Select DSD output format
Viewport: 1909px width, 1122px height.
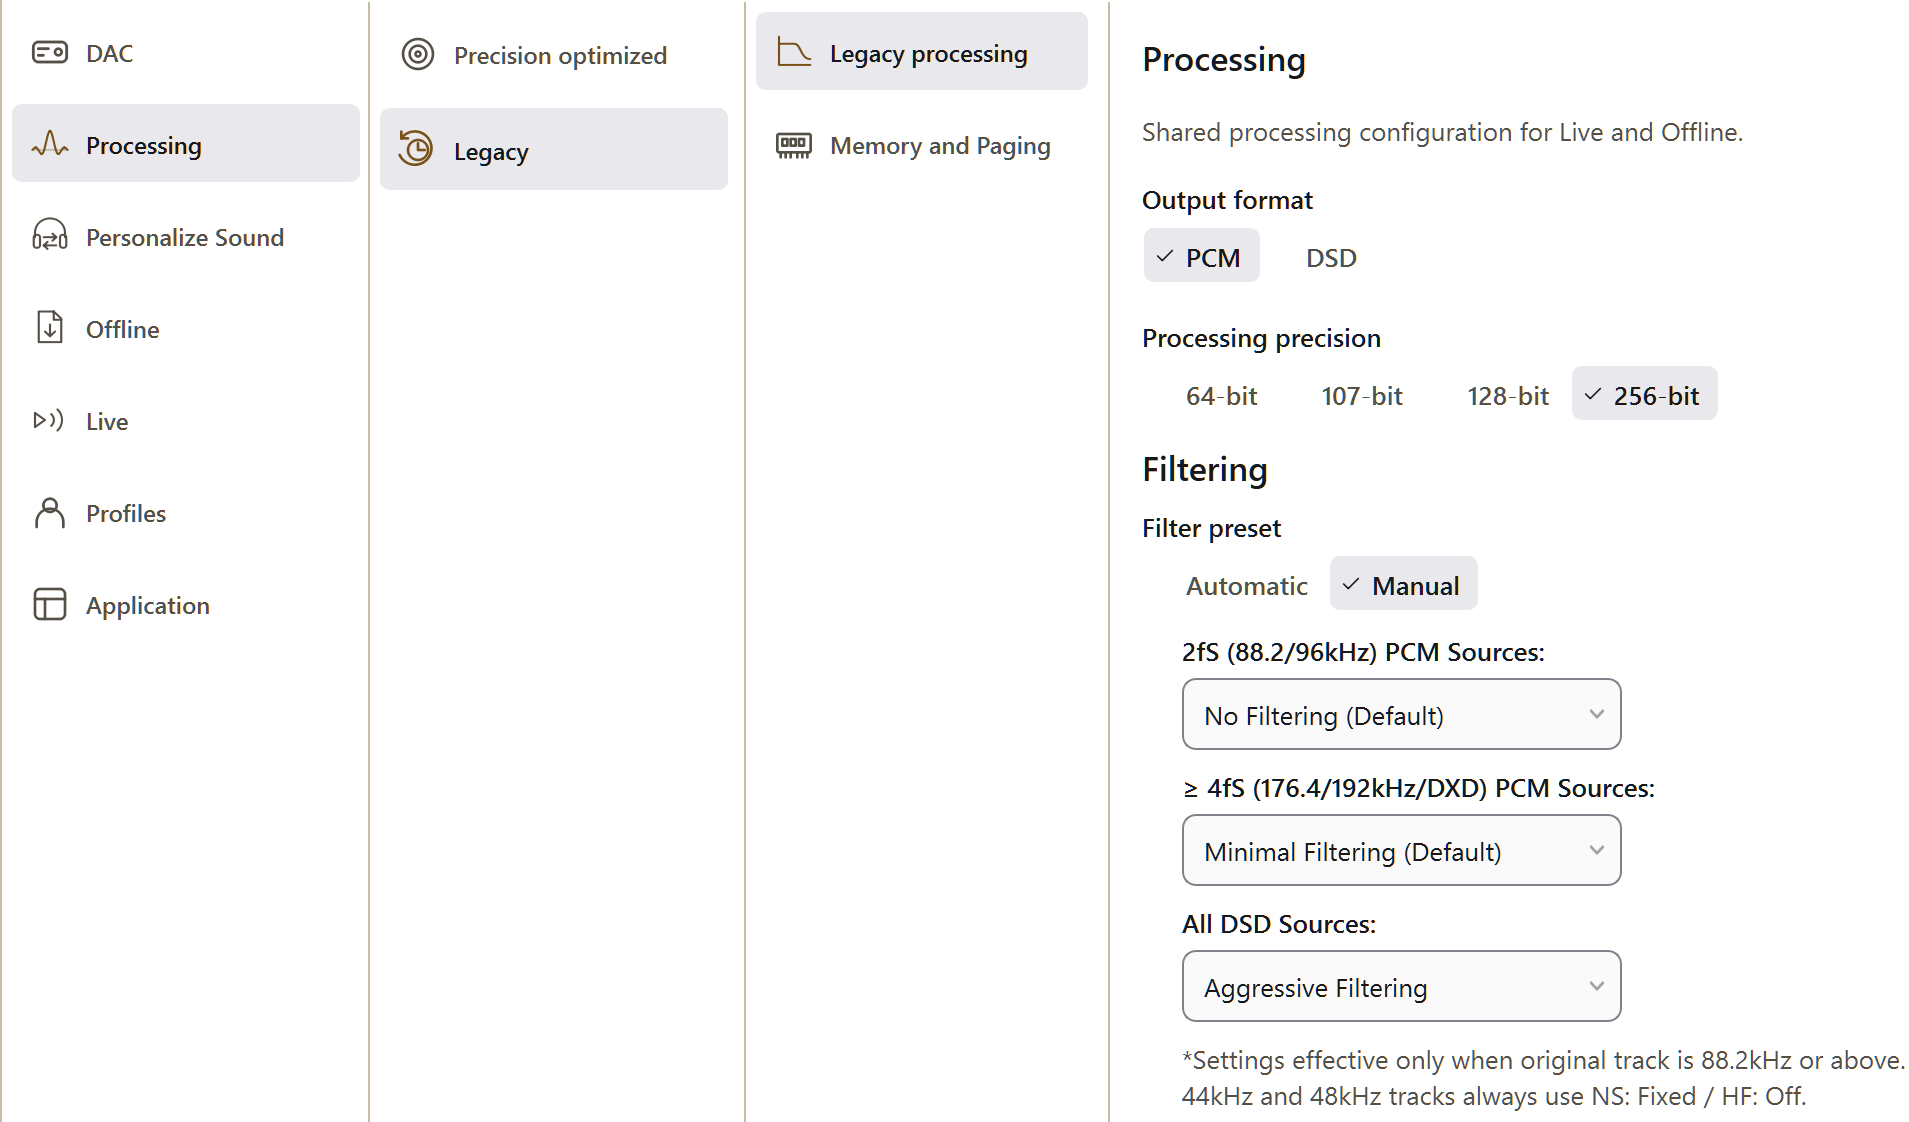[x=1331, y=257]
